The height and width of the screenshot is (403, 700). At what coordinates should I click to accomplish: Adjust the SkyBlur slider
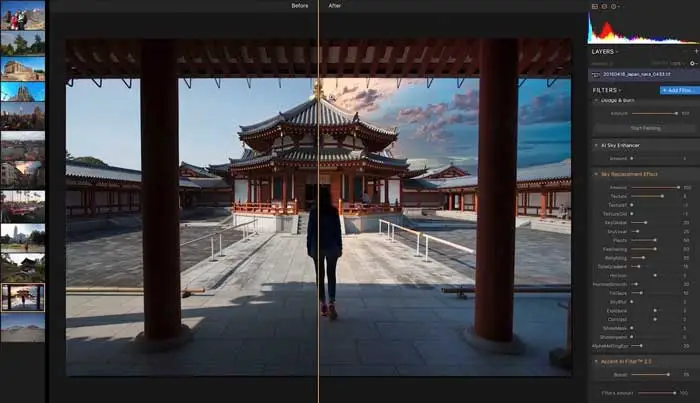(655, 302)
